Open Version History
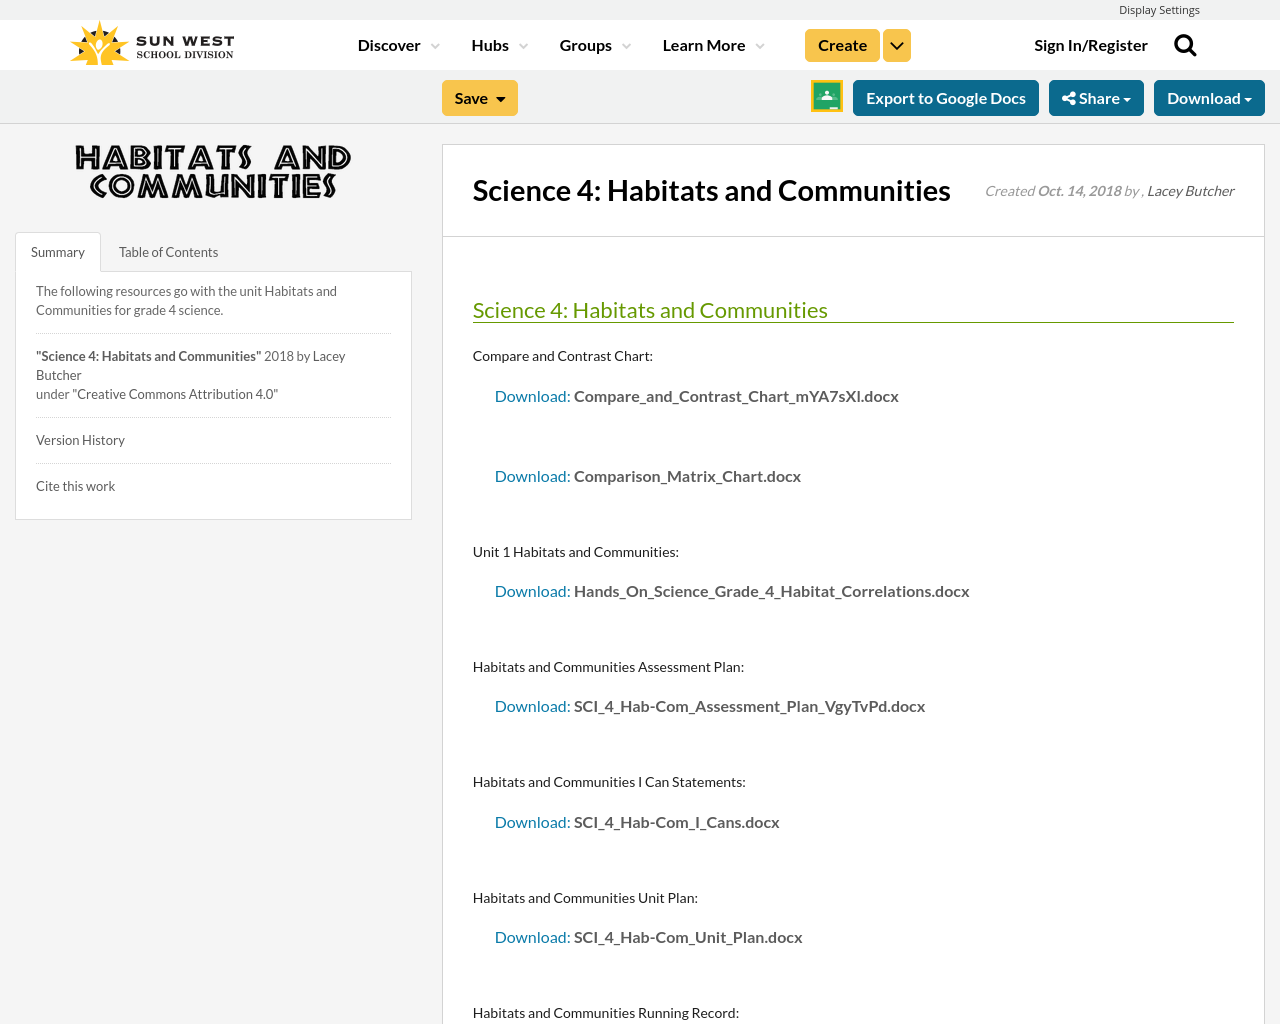Screen dimensions: 1280x1024 click(80, 439)
